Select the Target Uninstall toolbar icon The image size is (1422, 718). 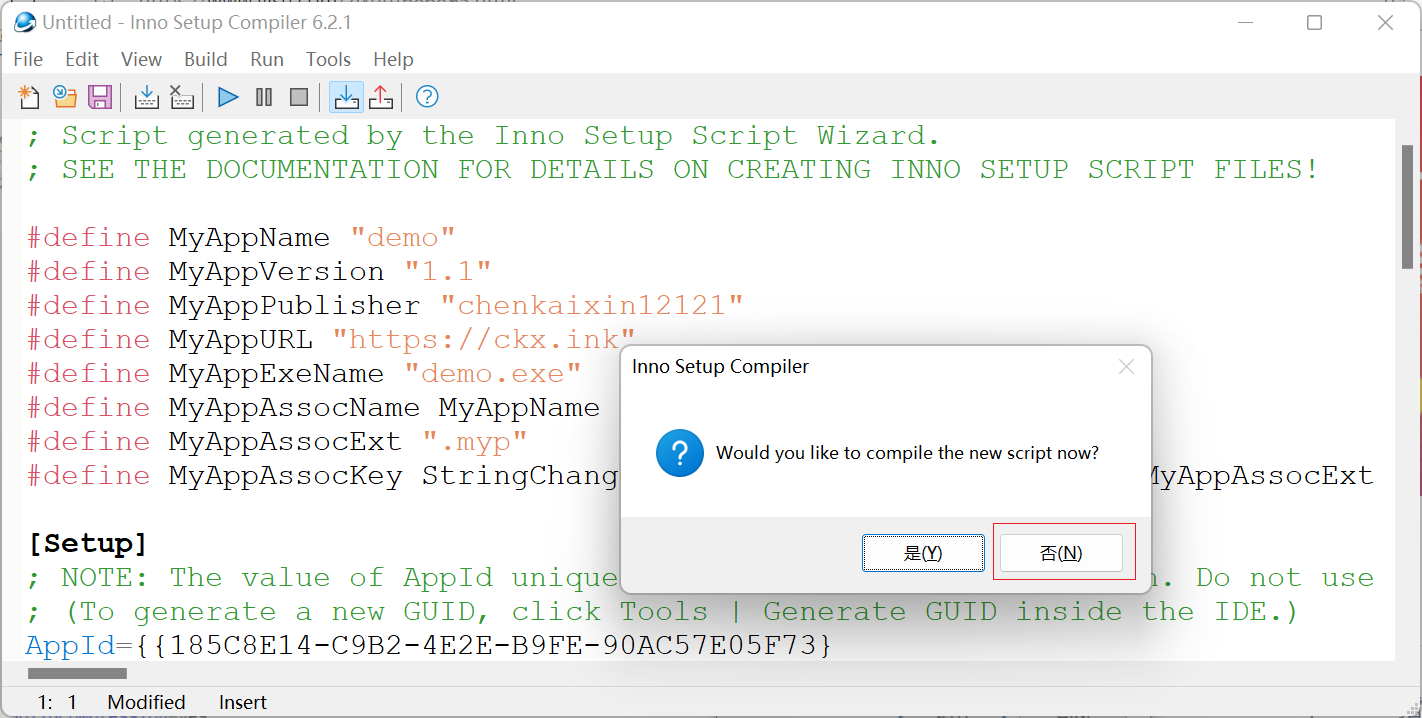click(381, 97)
